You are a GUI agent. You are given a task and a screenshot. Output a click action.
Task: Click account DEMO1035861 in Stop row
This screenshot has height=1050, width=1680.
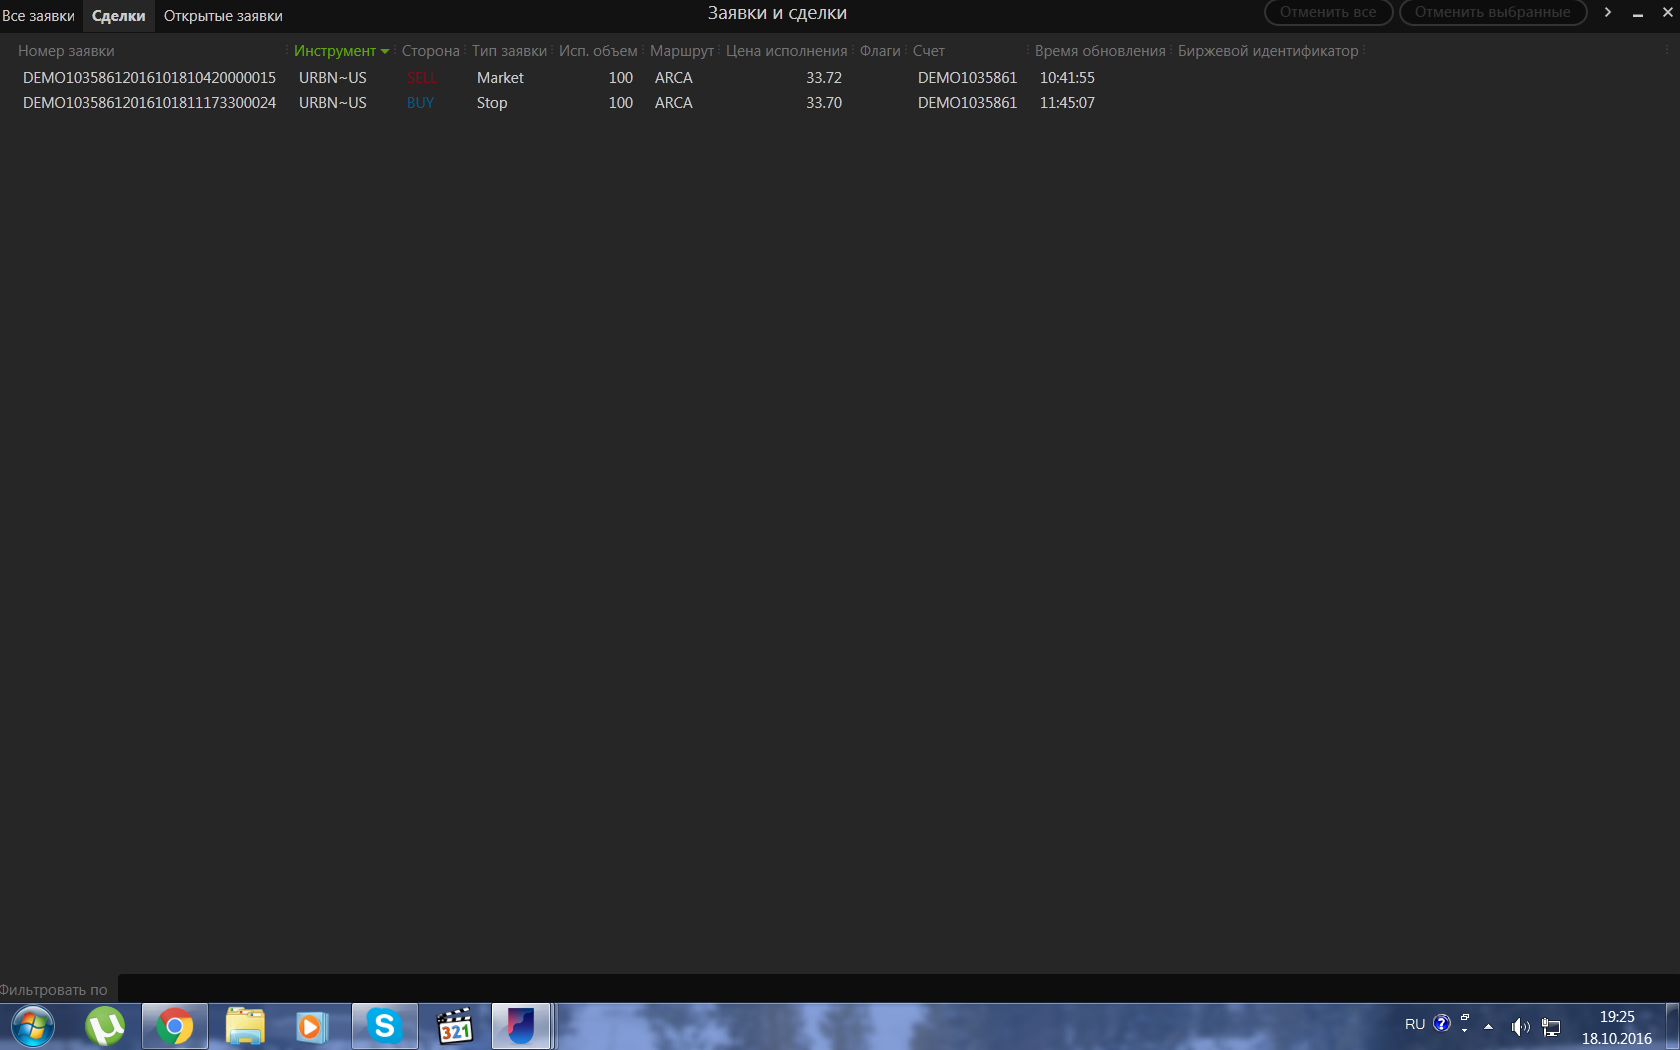pos(967,103)
